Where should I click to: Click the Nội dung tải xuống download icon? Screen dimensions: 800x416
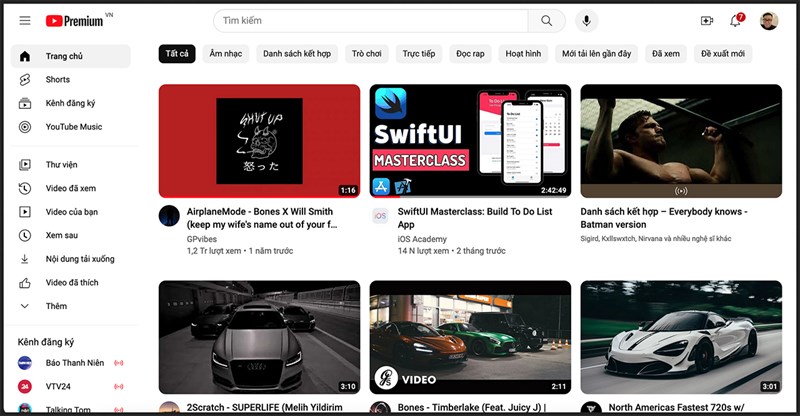25,259
